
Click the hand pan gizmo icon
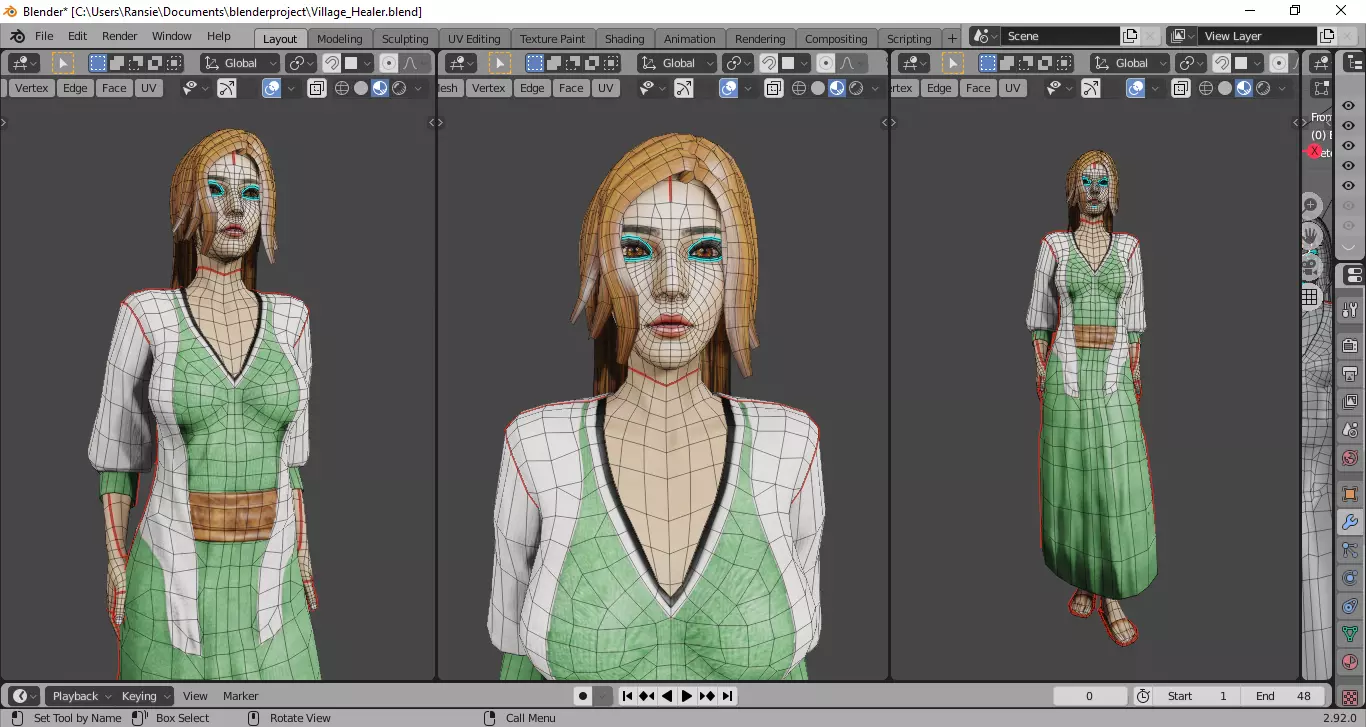click(x=1311, y=236)
